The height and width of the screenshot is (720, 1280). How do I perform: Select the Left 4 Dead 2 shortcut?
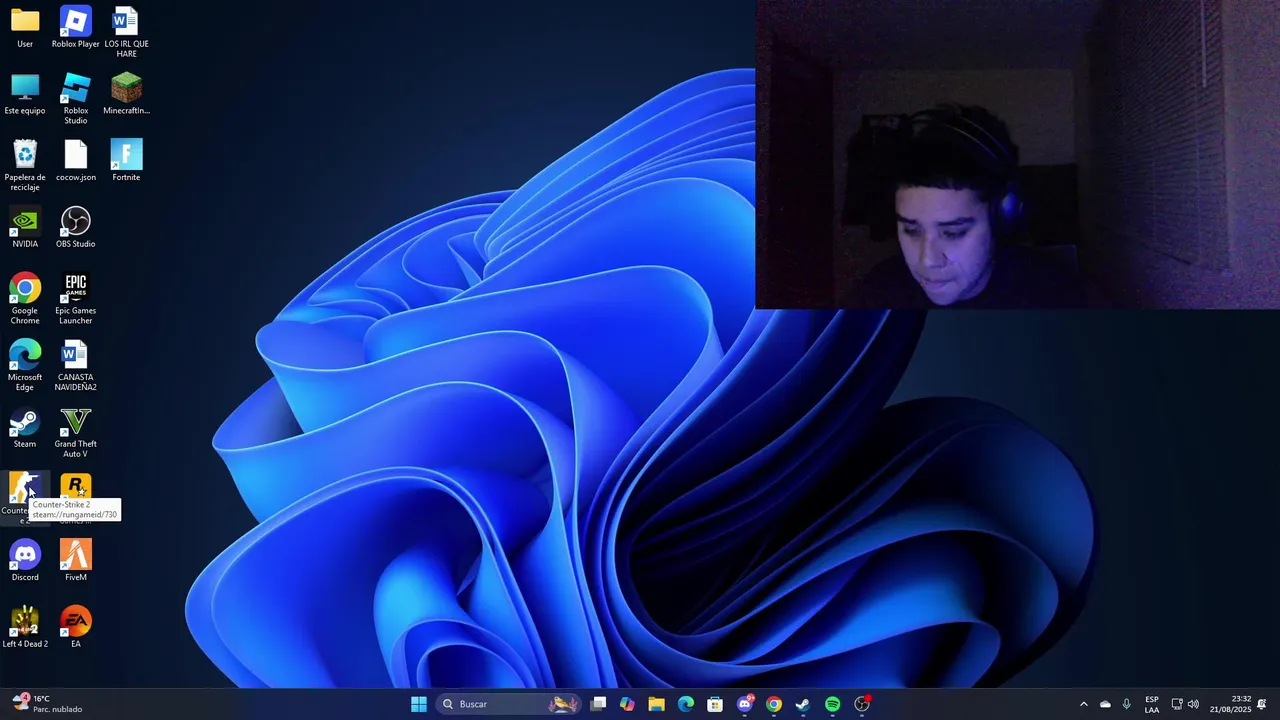click(25, 628)
